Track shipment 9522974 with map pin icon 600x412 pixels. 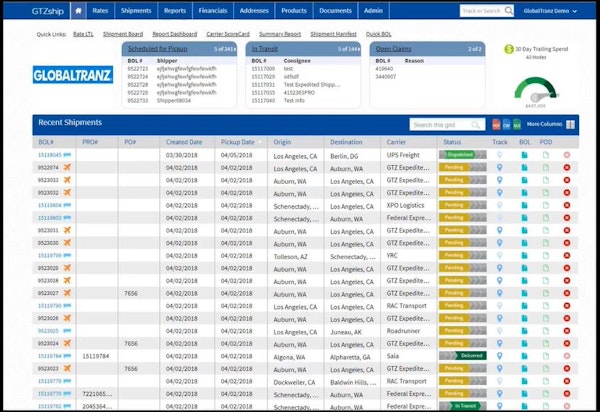click(x=499, y=167)
